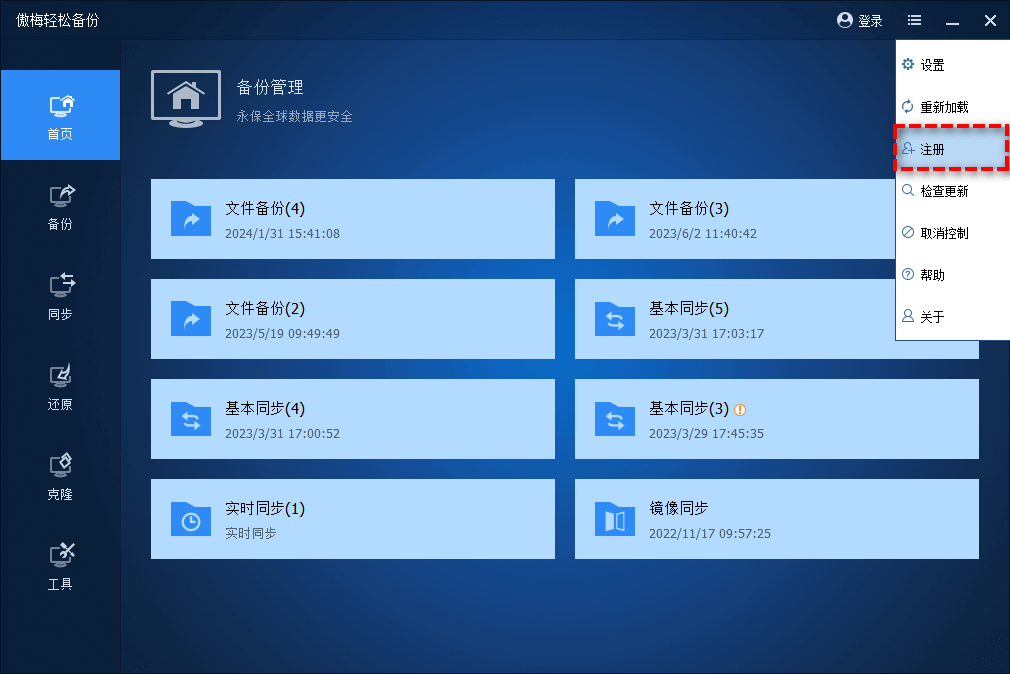The height and width of the screenshot is (674, 1010).
Task: Select the 镜像同步 task card
Action: coord(776,519)
